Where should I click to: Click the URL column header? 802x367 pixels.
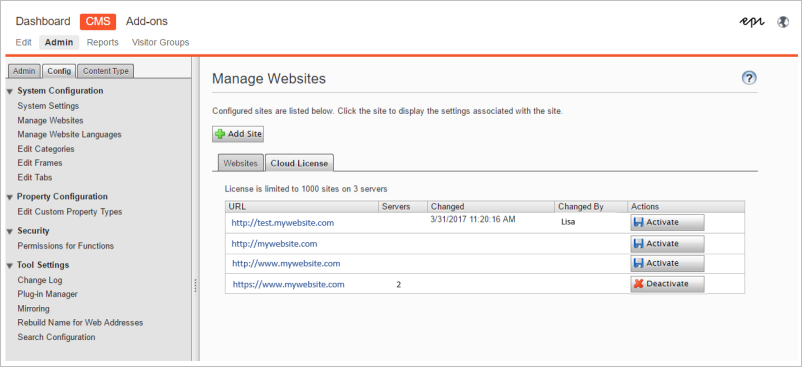click(x=302, y=207)
